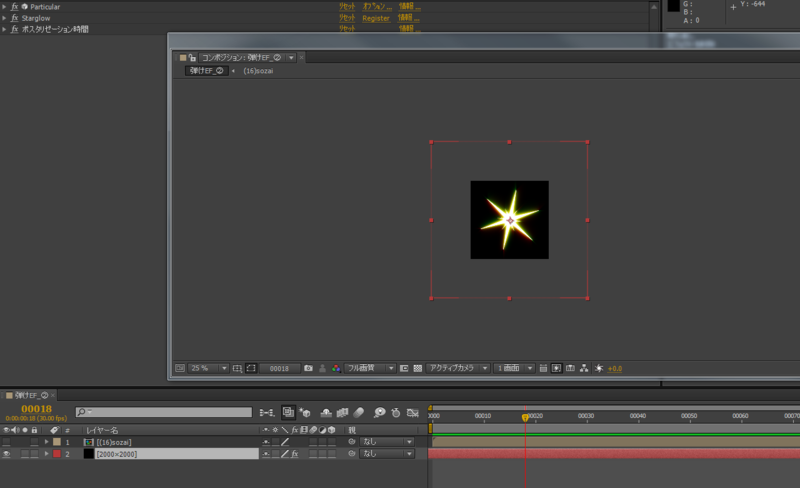Toggle the live update button
This screenshot has width=800, height=488.
[x=288, y=412]
